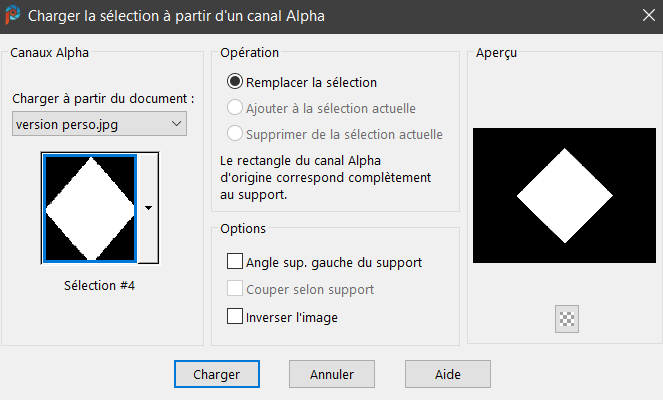Choose 'Remplacer la sélection' radio option
The width and height of the screenshot is (663, 400).
(235, 82)
